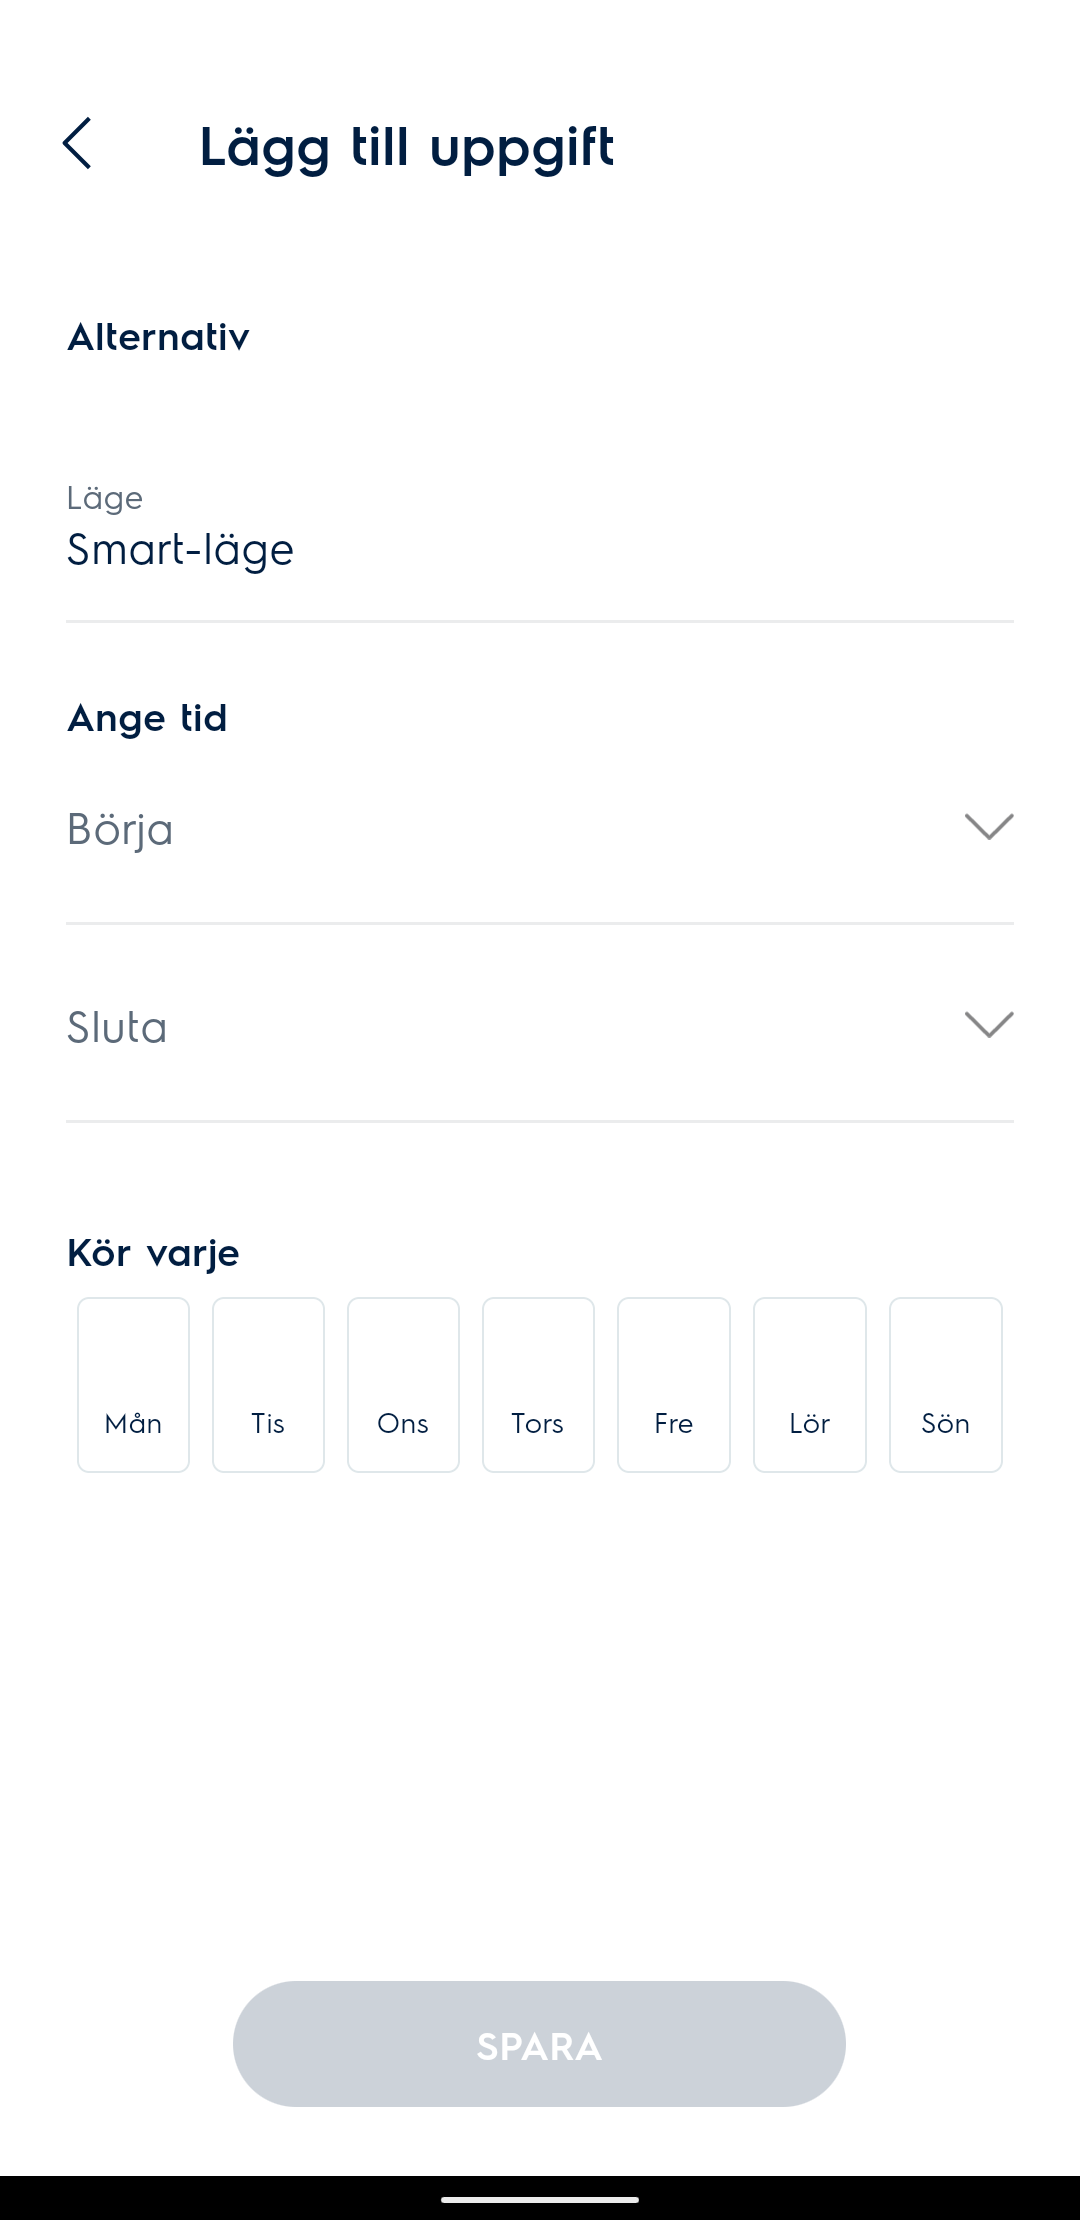Toggle Monday (Mån) day selector

click(133, 1384)
